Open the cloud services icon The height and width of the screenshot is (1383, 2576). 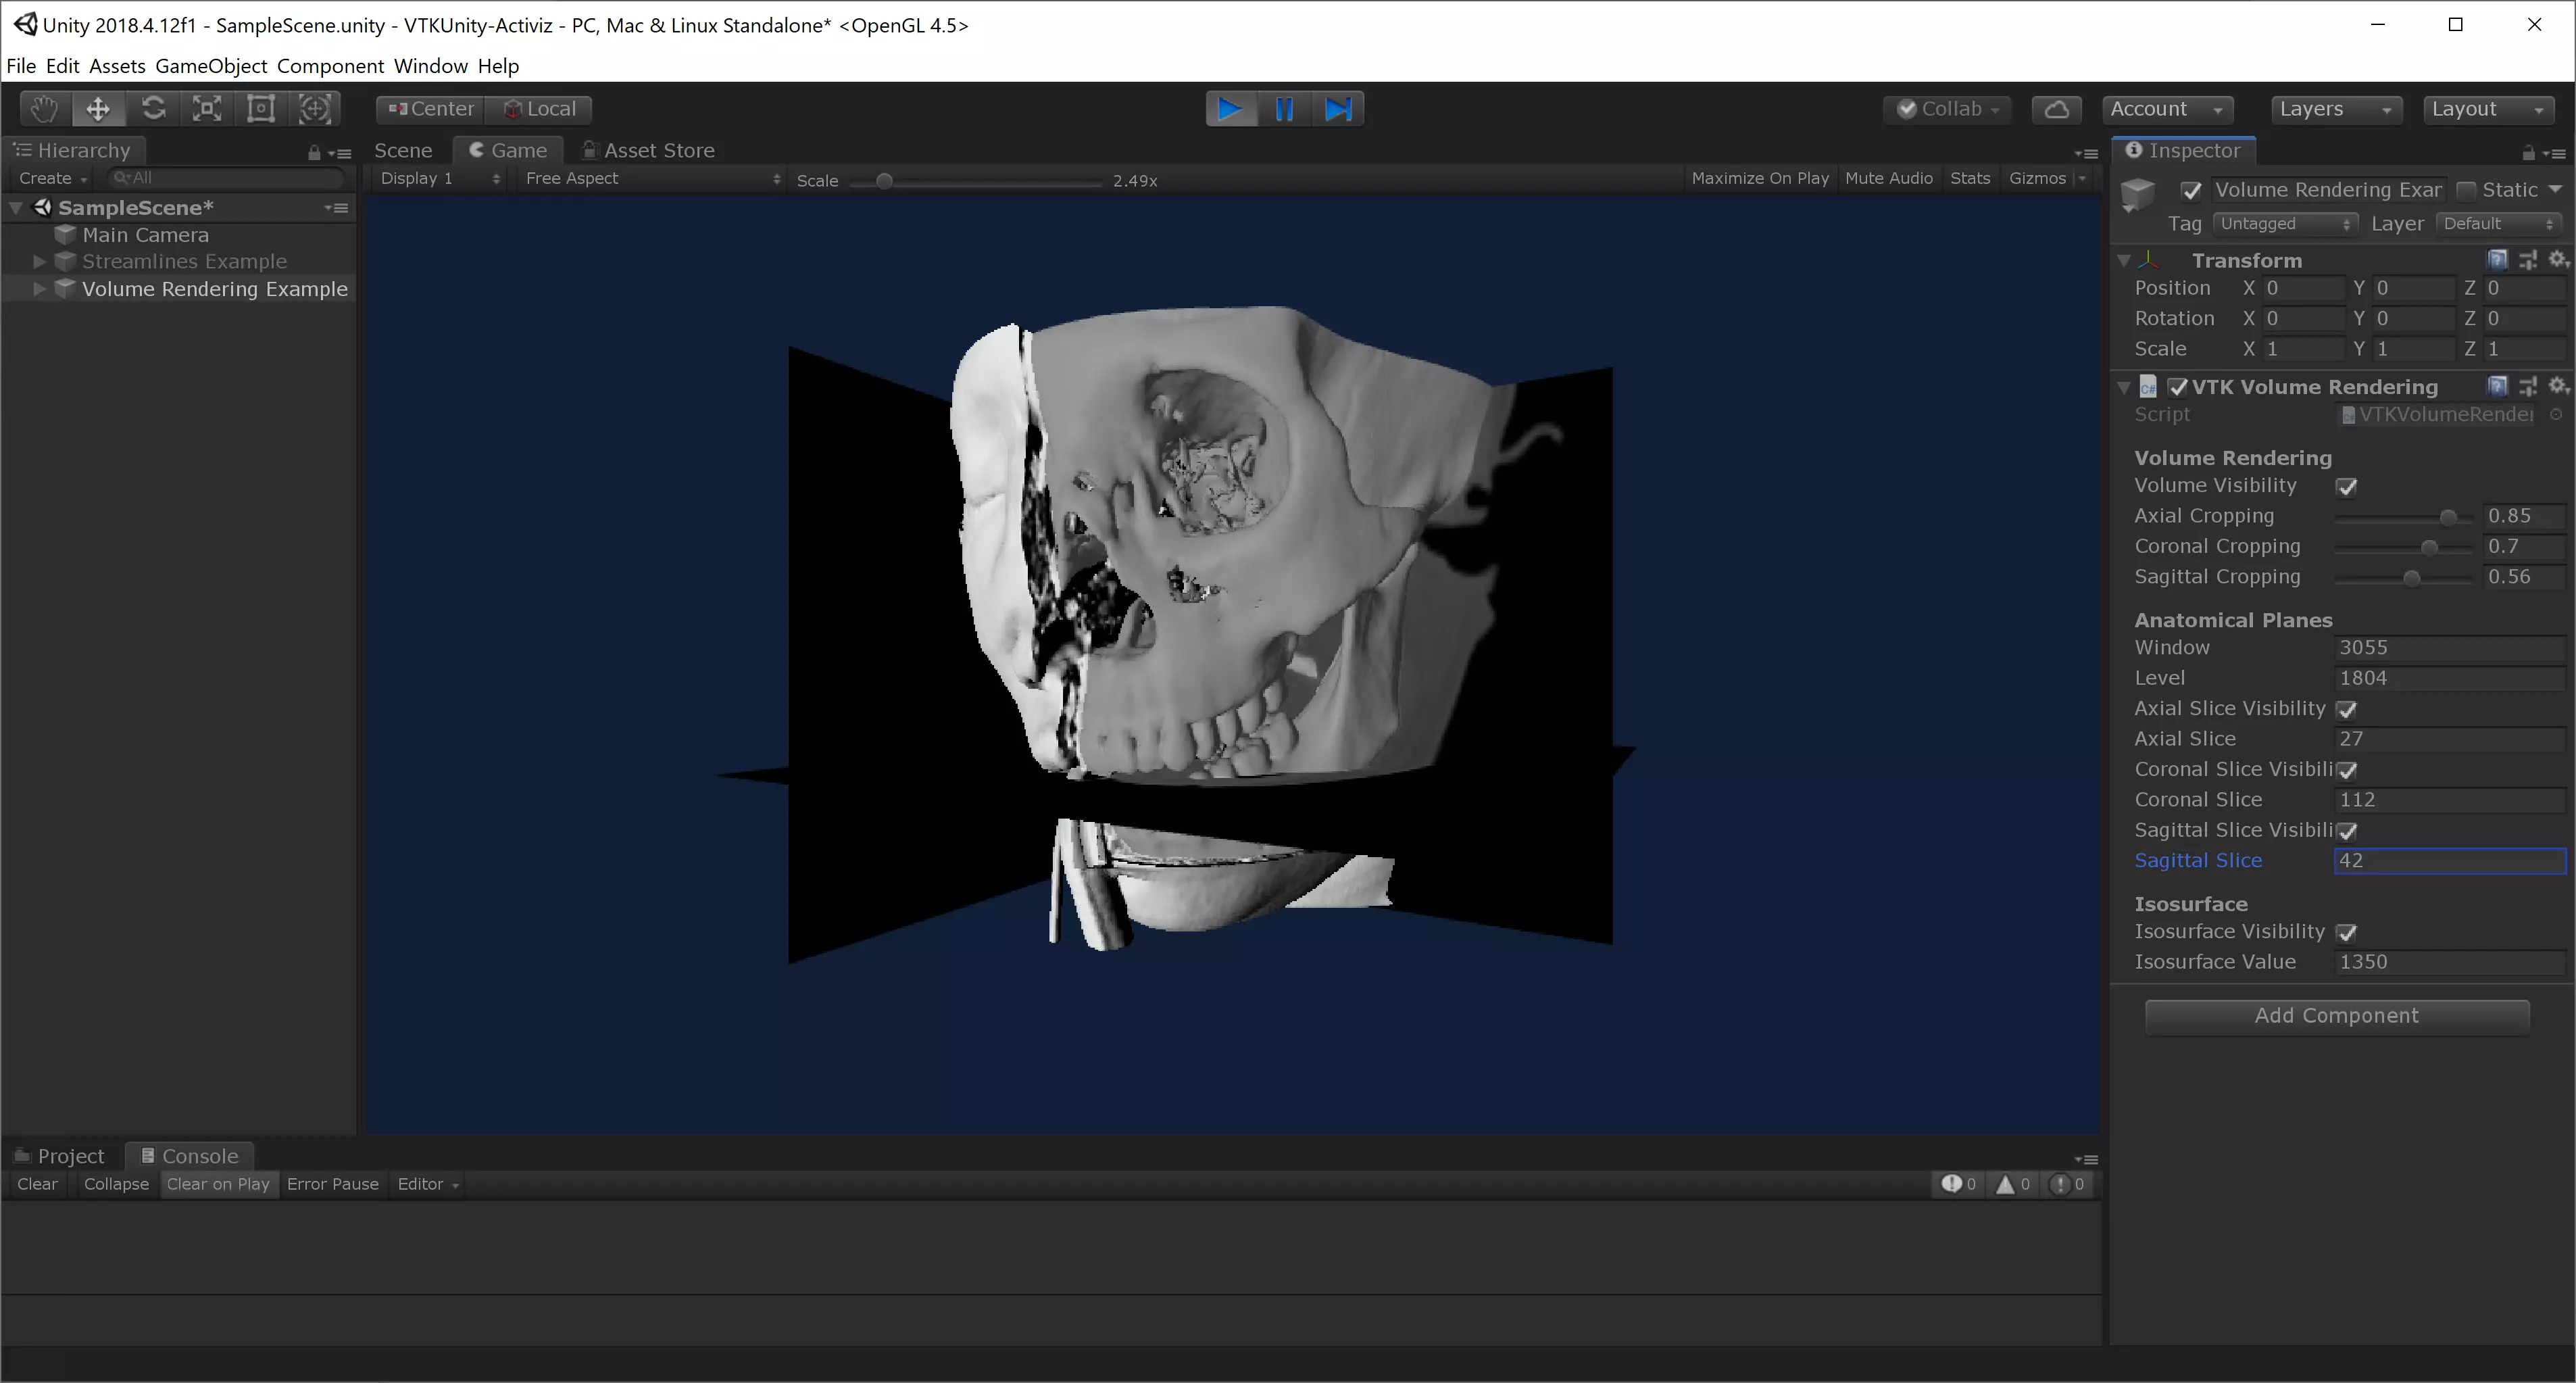[x=2056, y=108]
